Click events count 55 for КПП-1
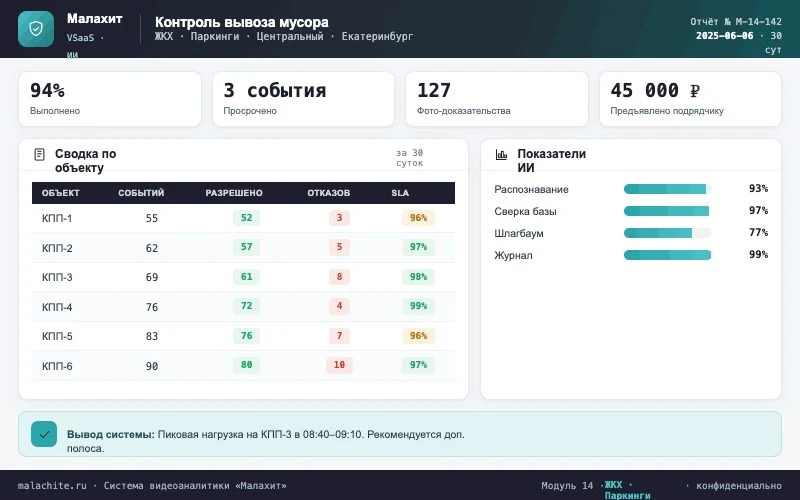800x500 pixels. tap(152, 218)
